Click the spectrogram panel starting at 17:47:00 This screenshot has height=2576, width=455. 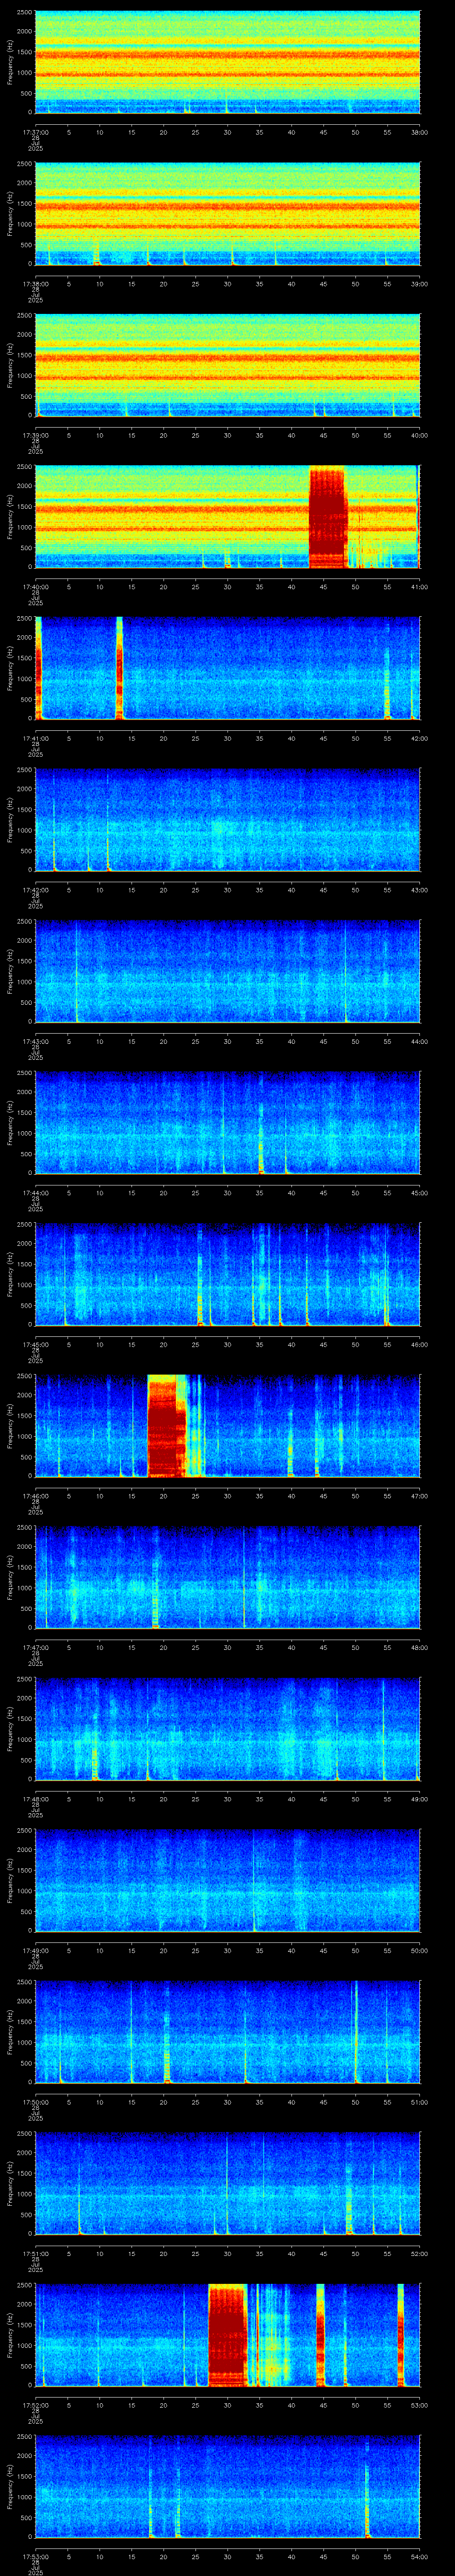227,1577
